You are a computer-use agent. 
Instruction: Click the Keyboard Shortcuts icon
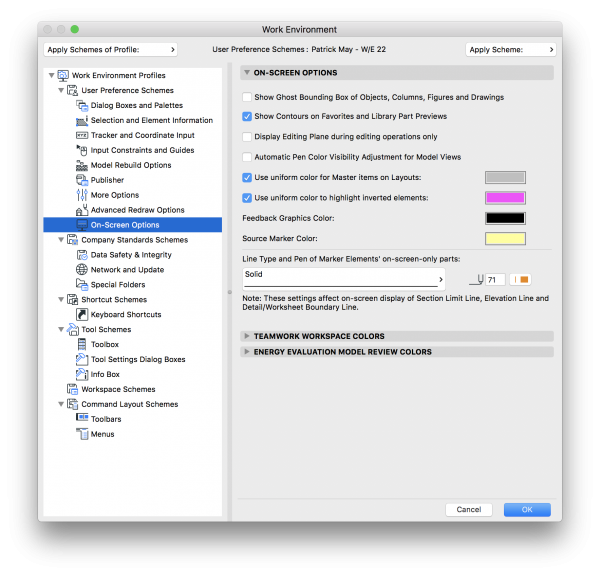(x=83, y=315)
